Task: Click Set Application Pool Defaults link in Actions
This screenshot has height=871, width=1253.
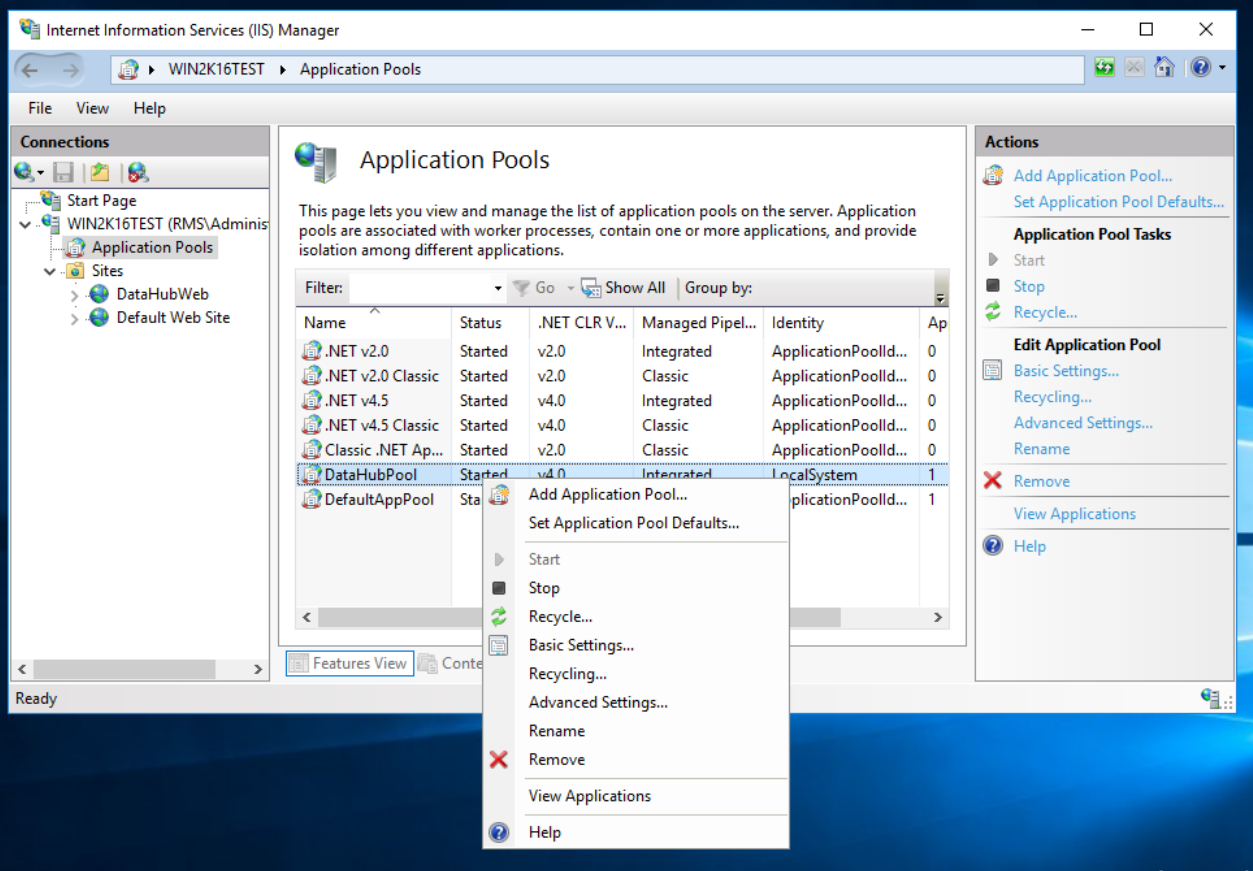Action: tap(1118, 202)
